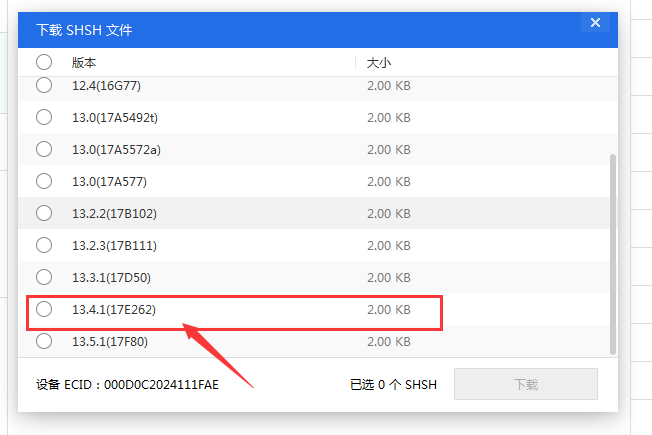Select the highlighted 13.4.1(17E262) radio button
Viewport: 652px width, 435px height.
pos(44,310)
